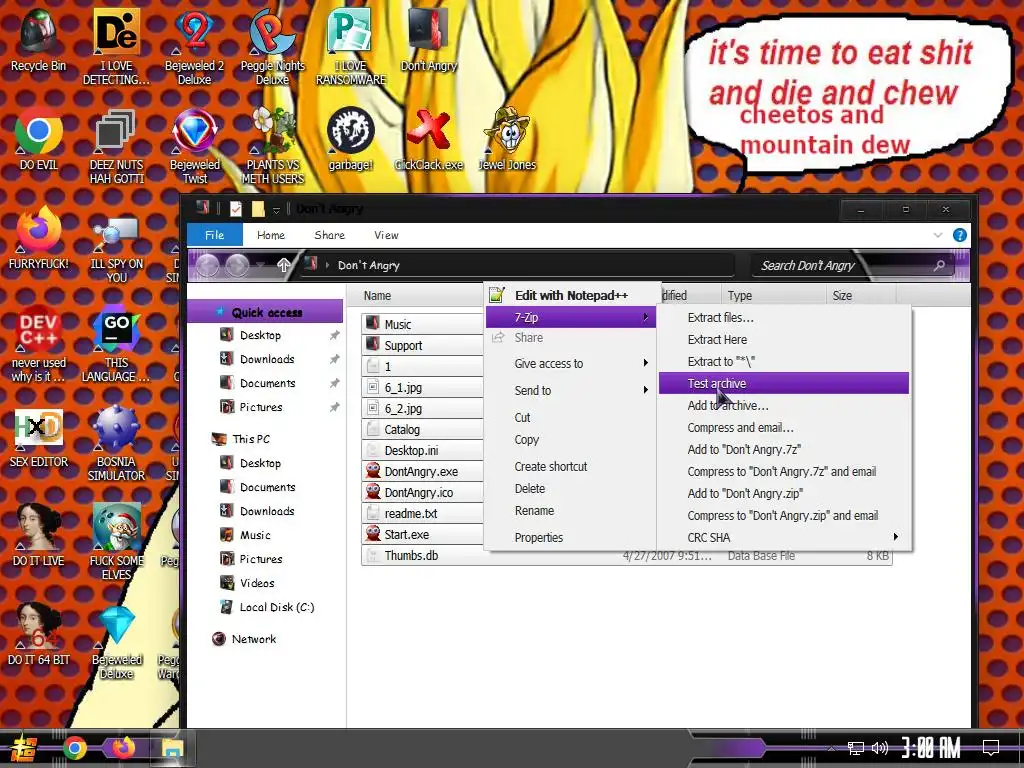Launch ClickClack.exe from the desktop
The height and width of the screenshot is (768, 1024).
pos(428,140)
